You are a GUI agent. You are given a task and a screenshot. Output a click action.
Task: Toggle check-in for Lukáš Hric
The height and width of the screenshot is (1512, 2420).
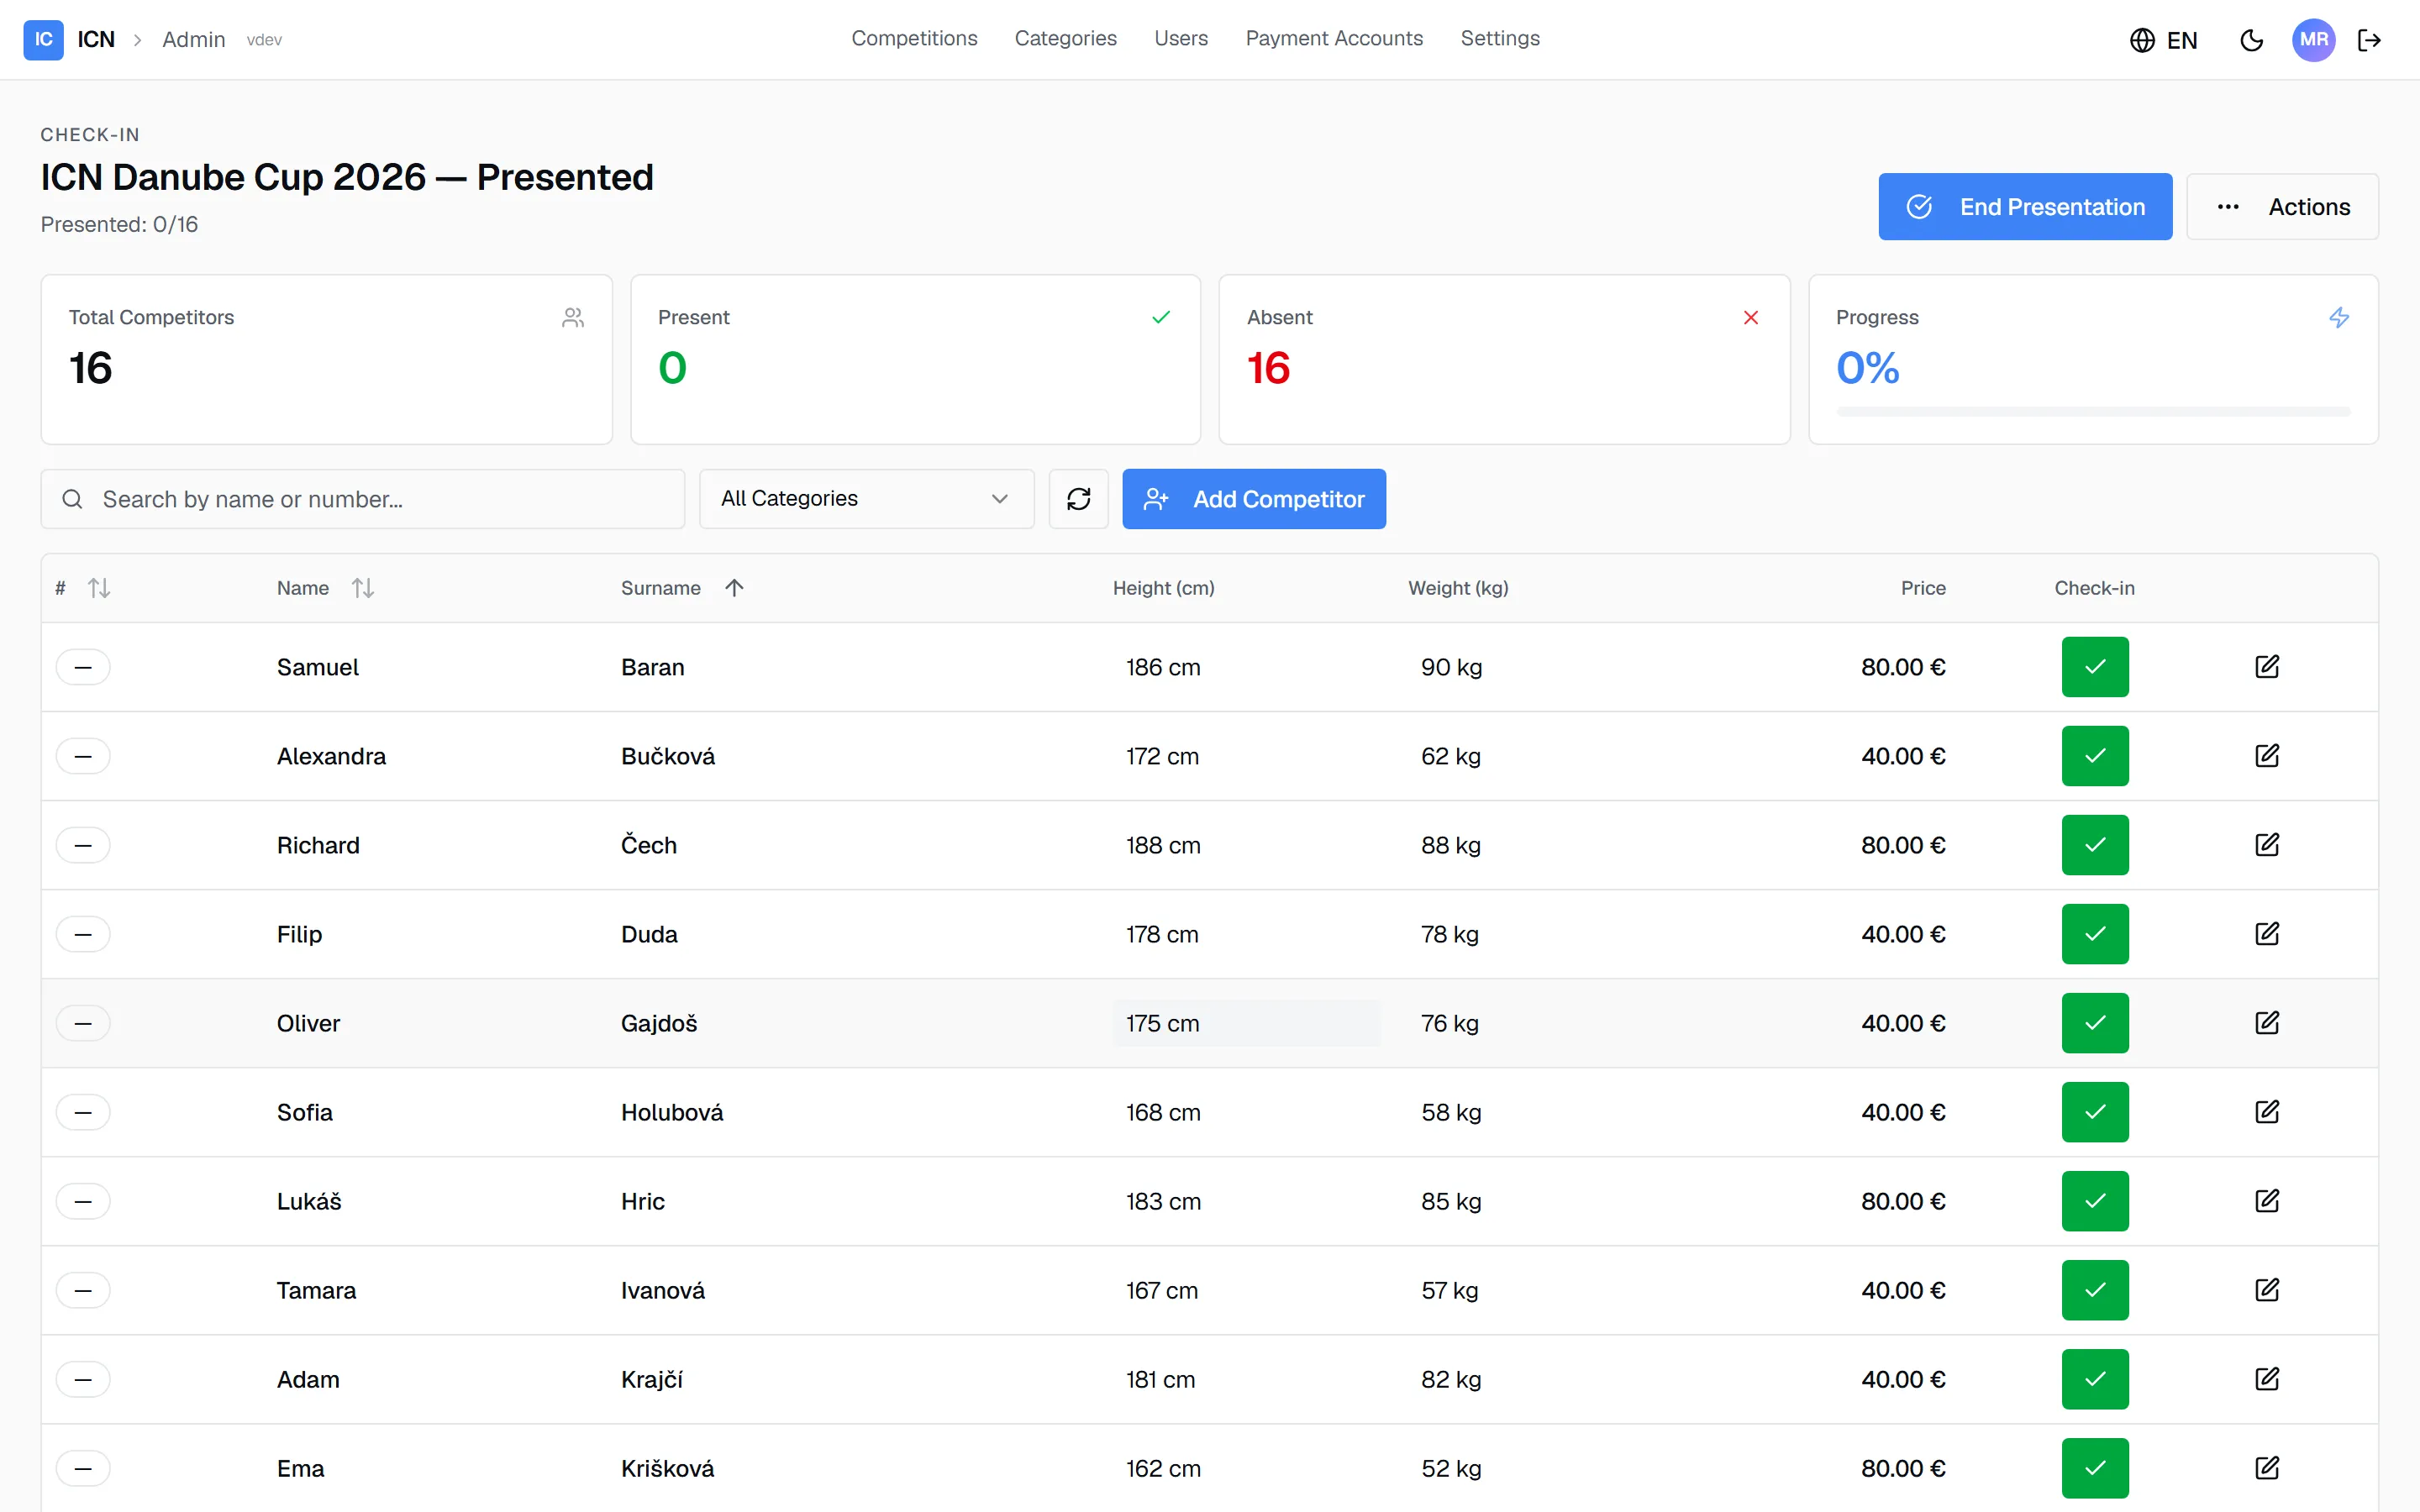click(x=2095, y=1201)
